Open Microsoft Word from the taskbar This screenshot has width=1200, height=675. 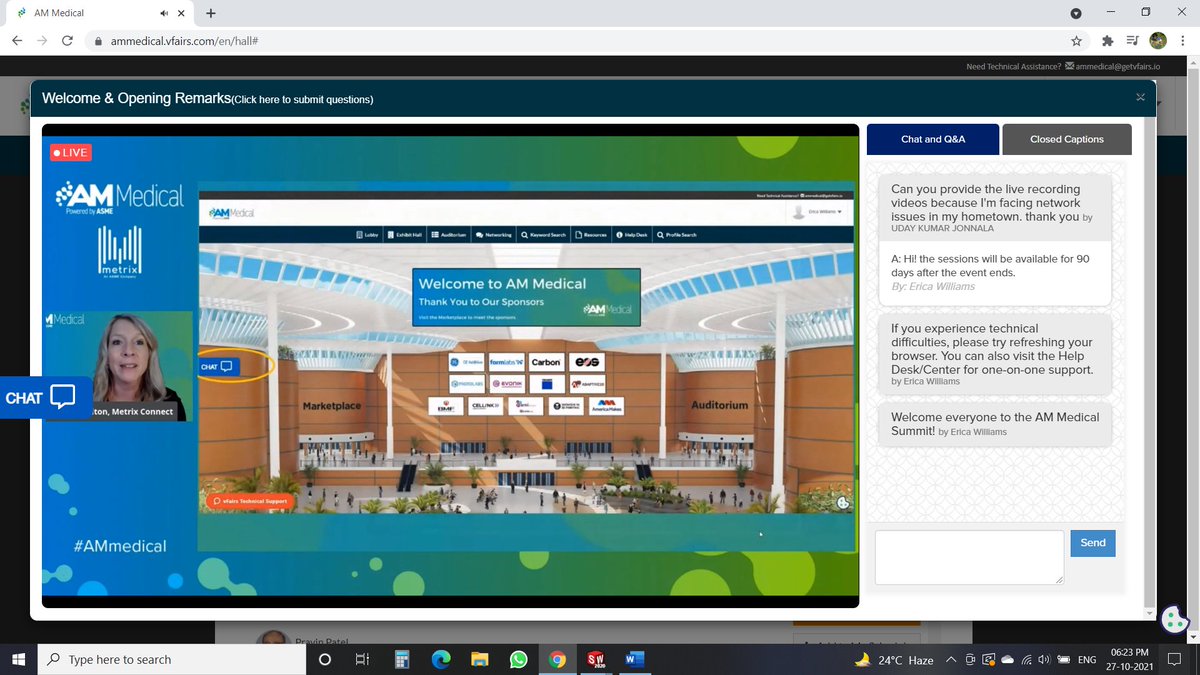634,659
